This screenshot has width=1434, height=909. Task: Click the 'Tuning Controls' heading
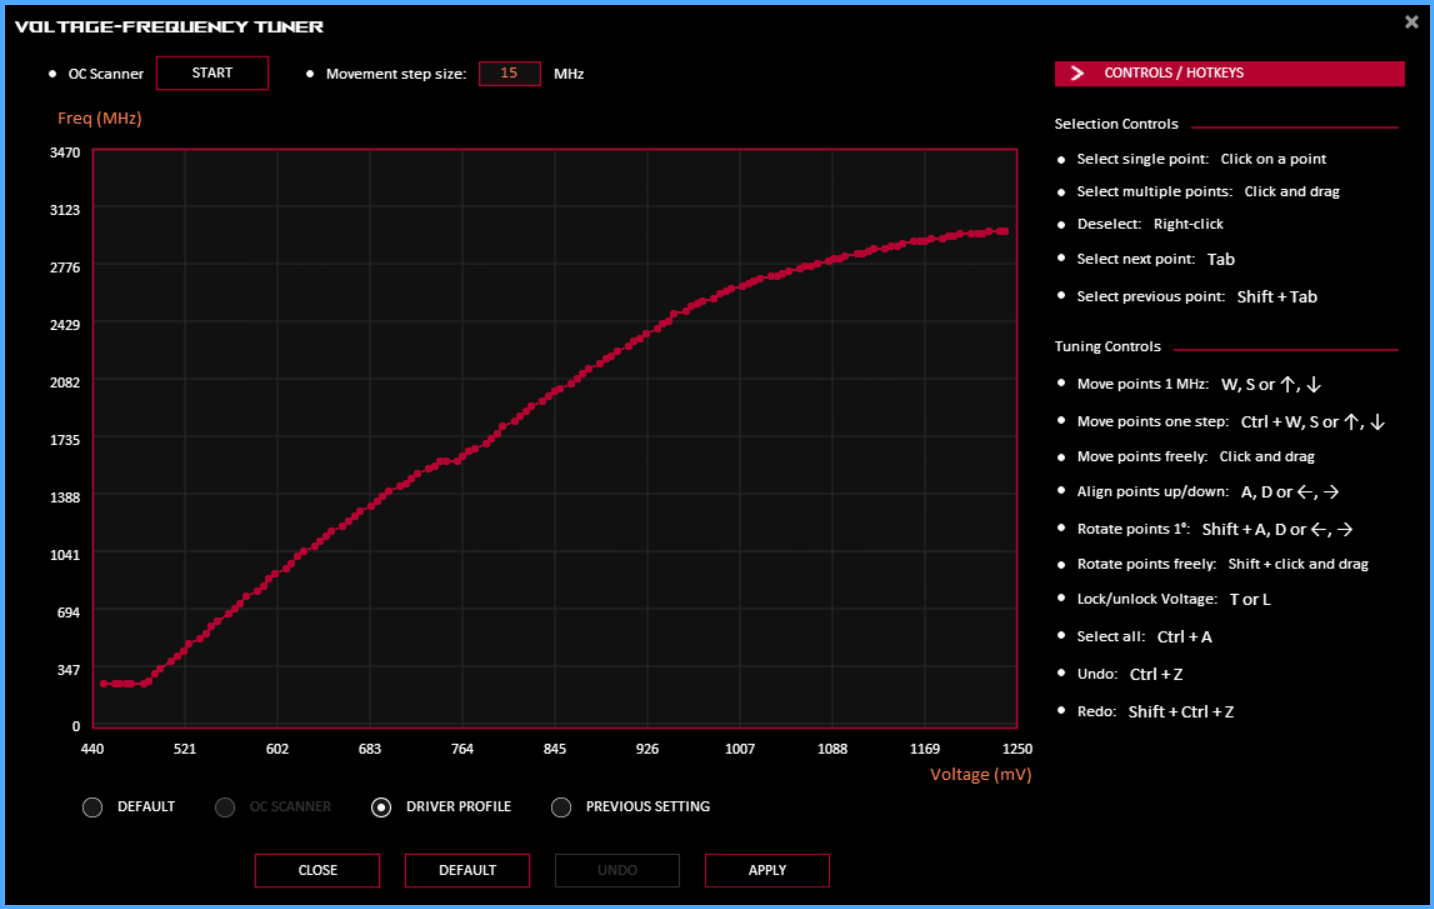[x=1107, y=346]
